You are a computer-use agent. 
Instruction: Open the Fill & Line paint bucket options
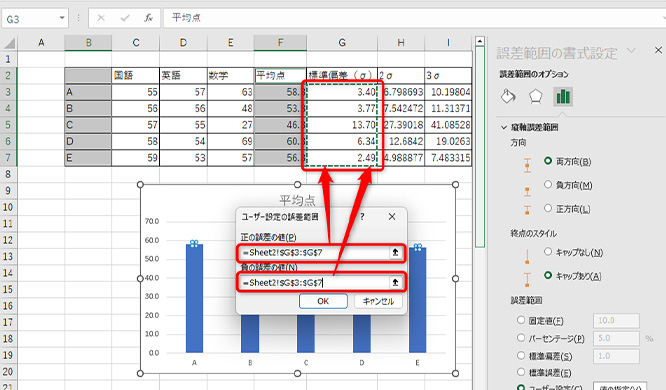click(508, 96)
